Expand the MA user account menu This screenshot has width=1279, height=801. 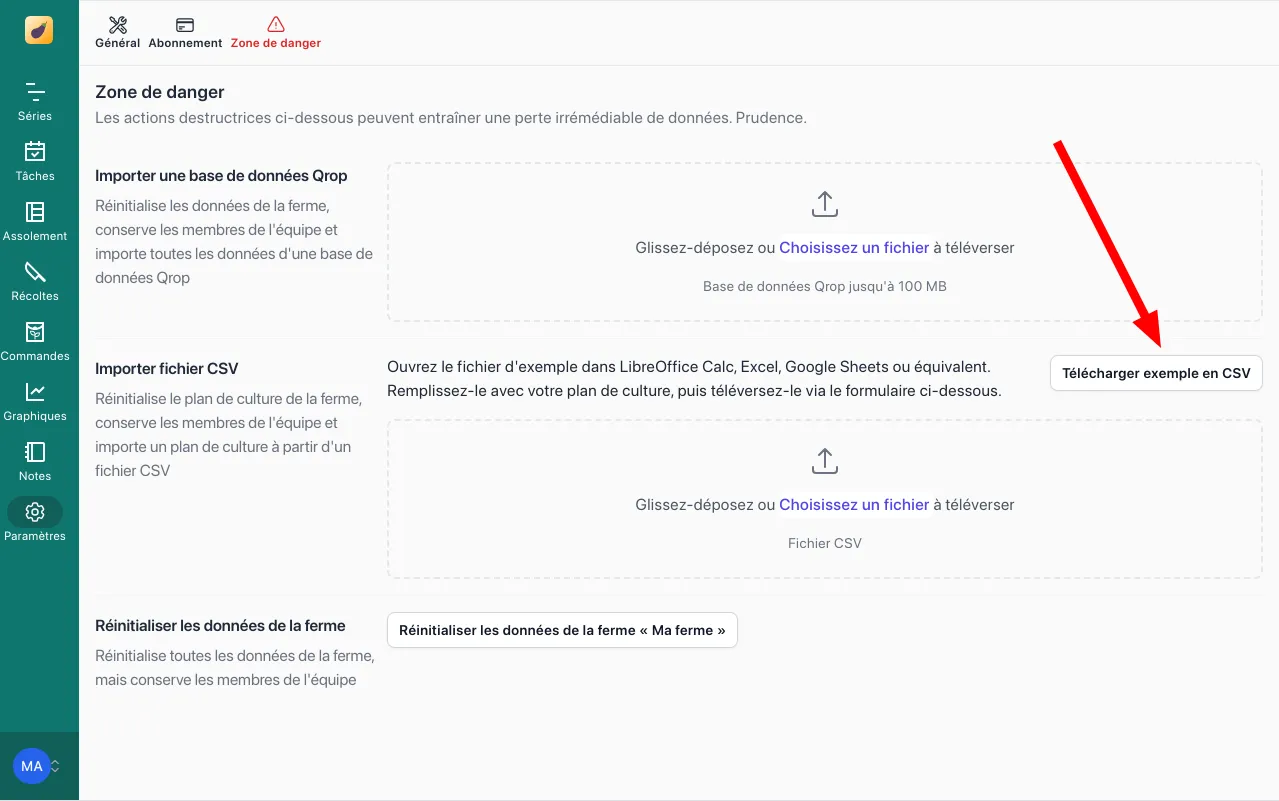point(55,767)
